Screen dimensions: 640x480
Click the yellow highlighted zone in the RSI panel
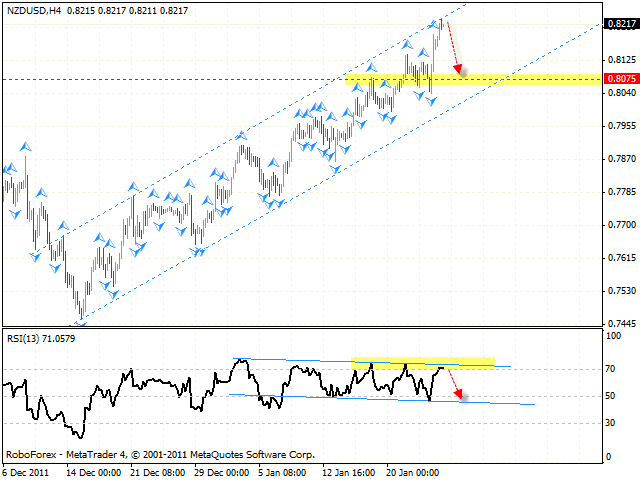pos(422,362)
